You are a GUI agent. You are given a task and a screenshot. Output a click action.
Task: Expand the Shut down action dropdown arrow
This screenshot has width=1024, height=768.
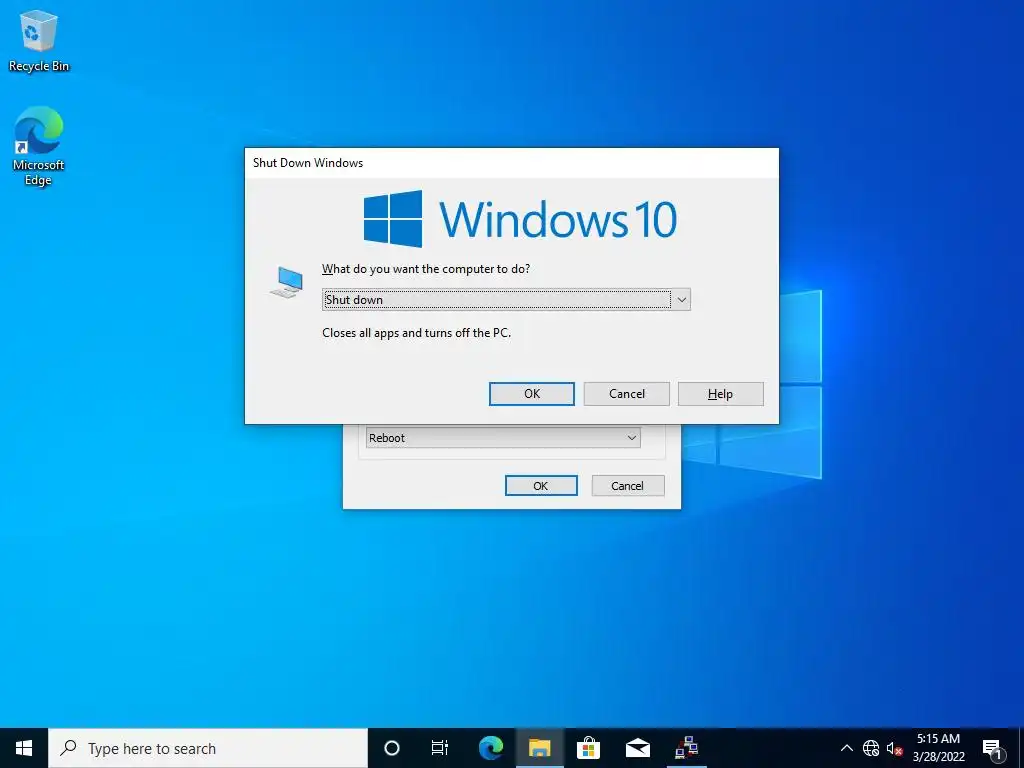[681, 300]
